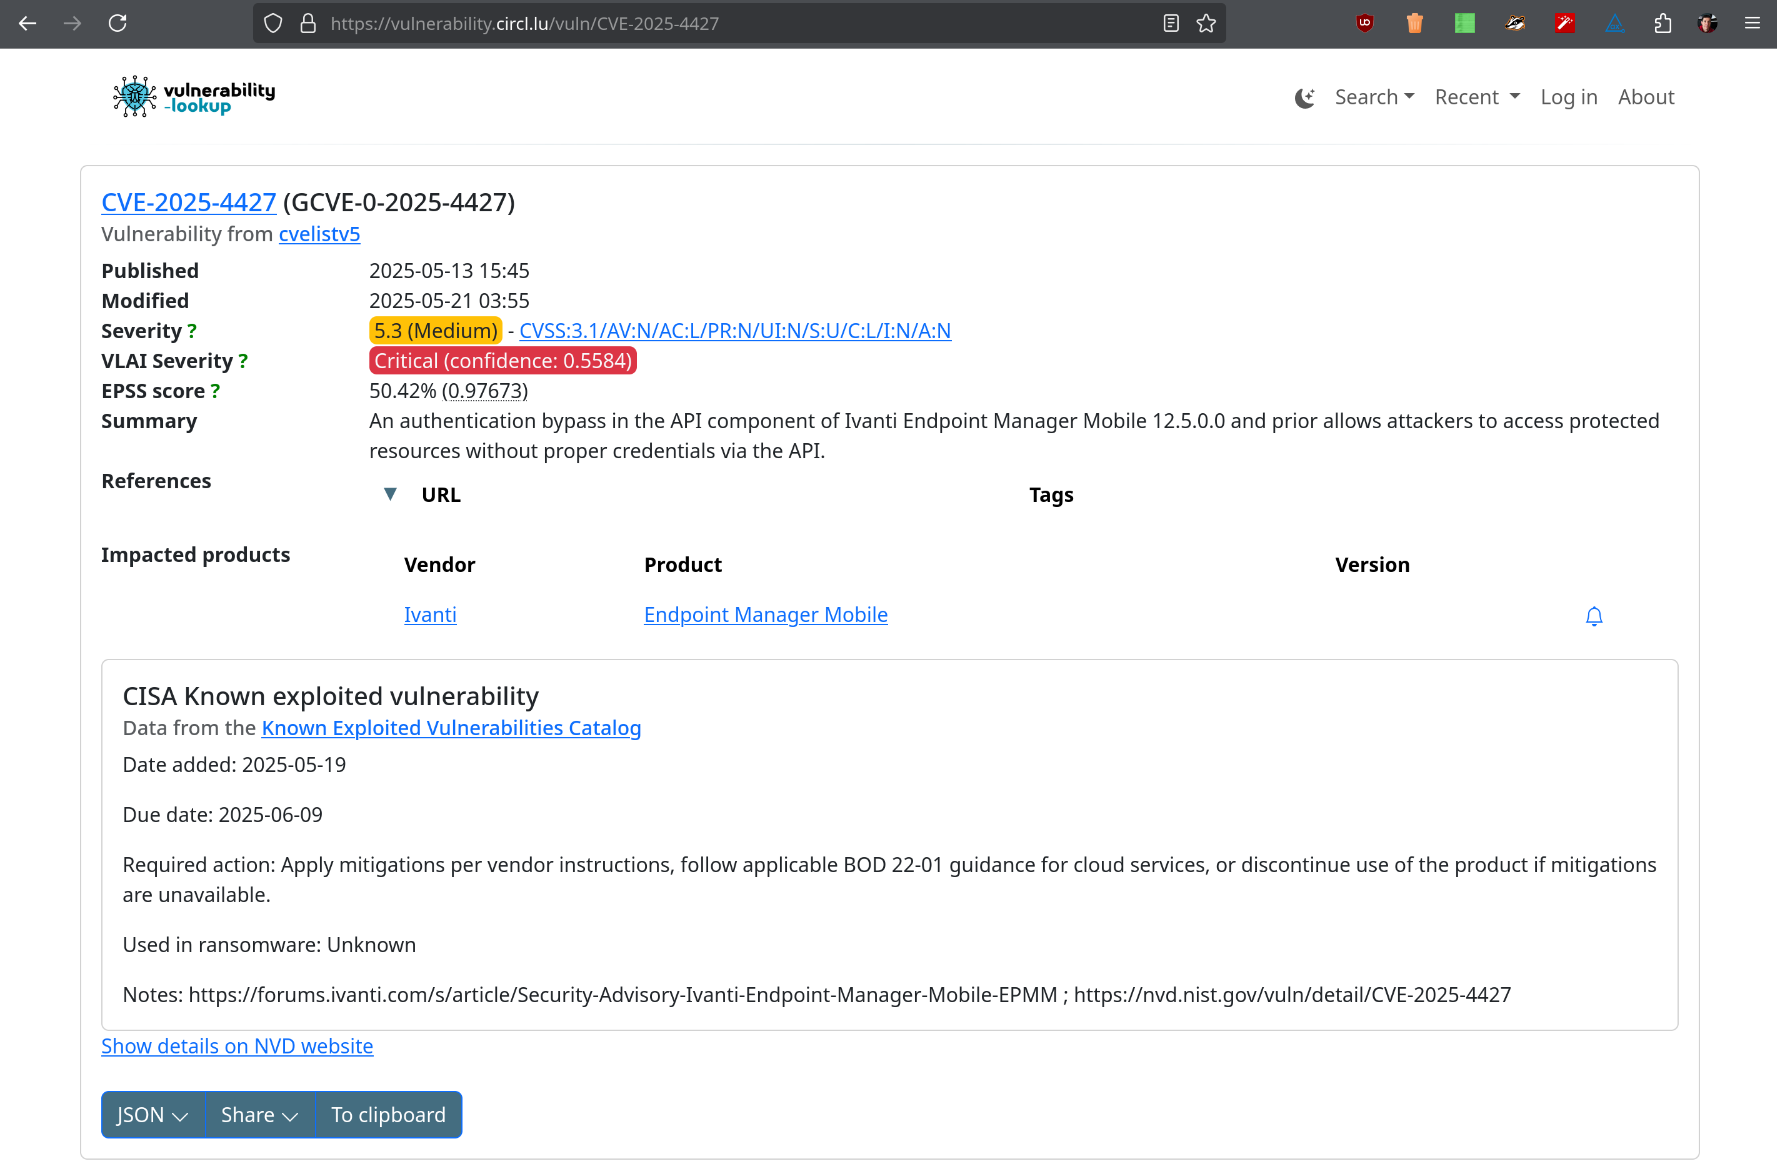Open the CVE-2025-4427 heading link
This screenshot has height=1167, width=1777.
[x=189, y=202]
